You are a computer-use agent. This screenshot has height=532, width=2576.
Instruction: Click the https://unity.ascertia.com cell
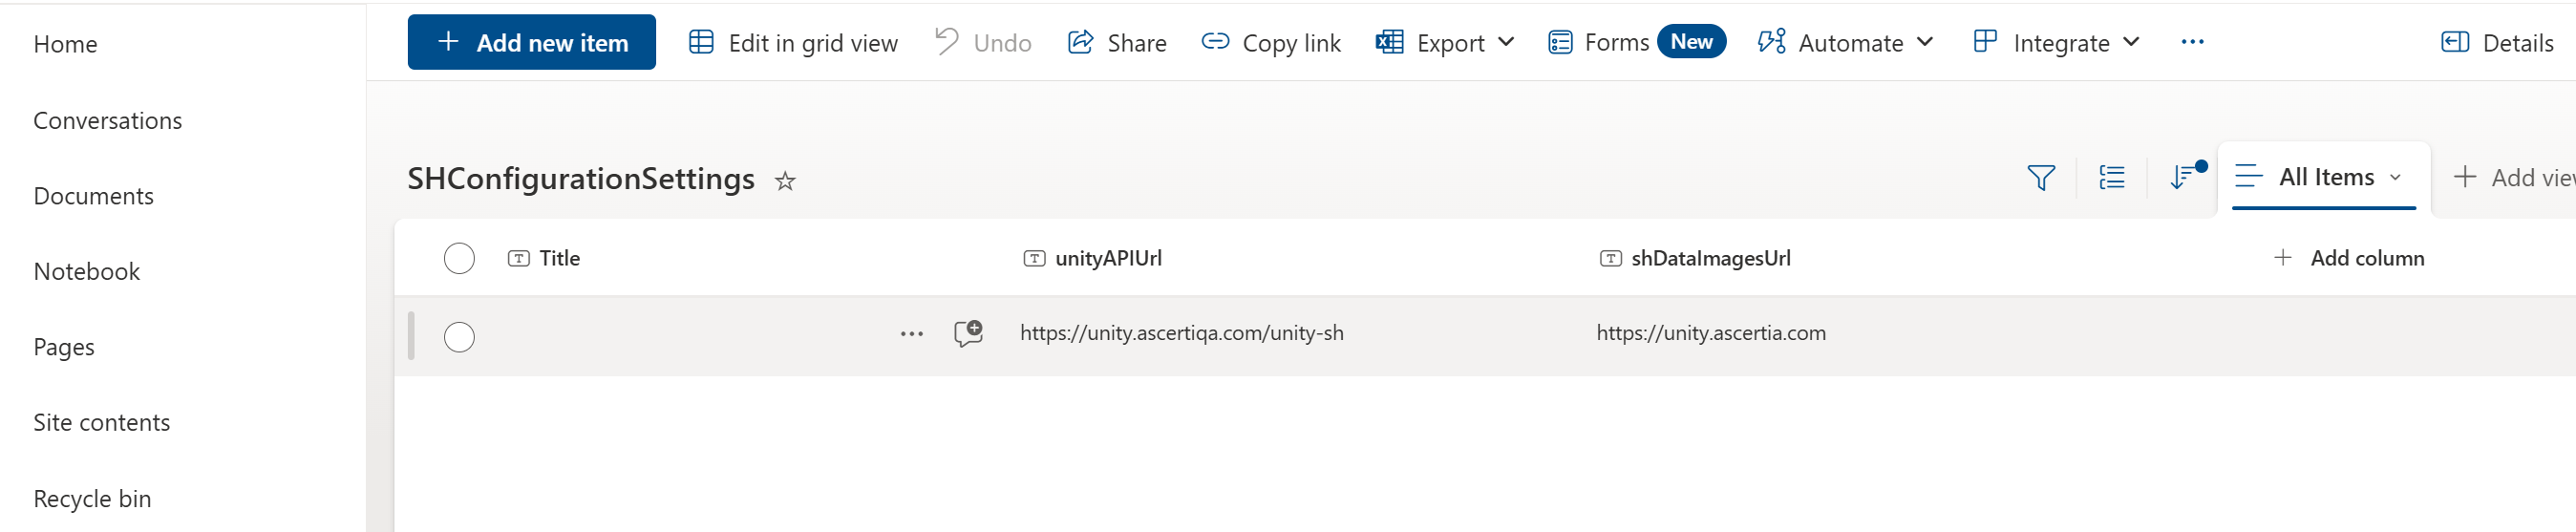pyautogui.click(x=1710, y=333)
